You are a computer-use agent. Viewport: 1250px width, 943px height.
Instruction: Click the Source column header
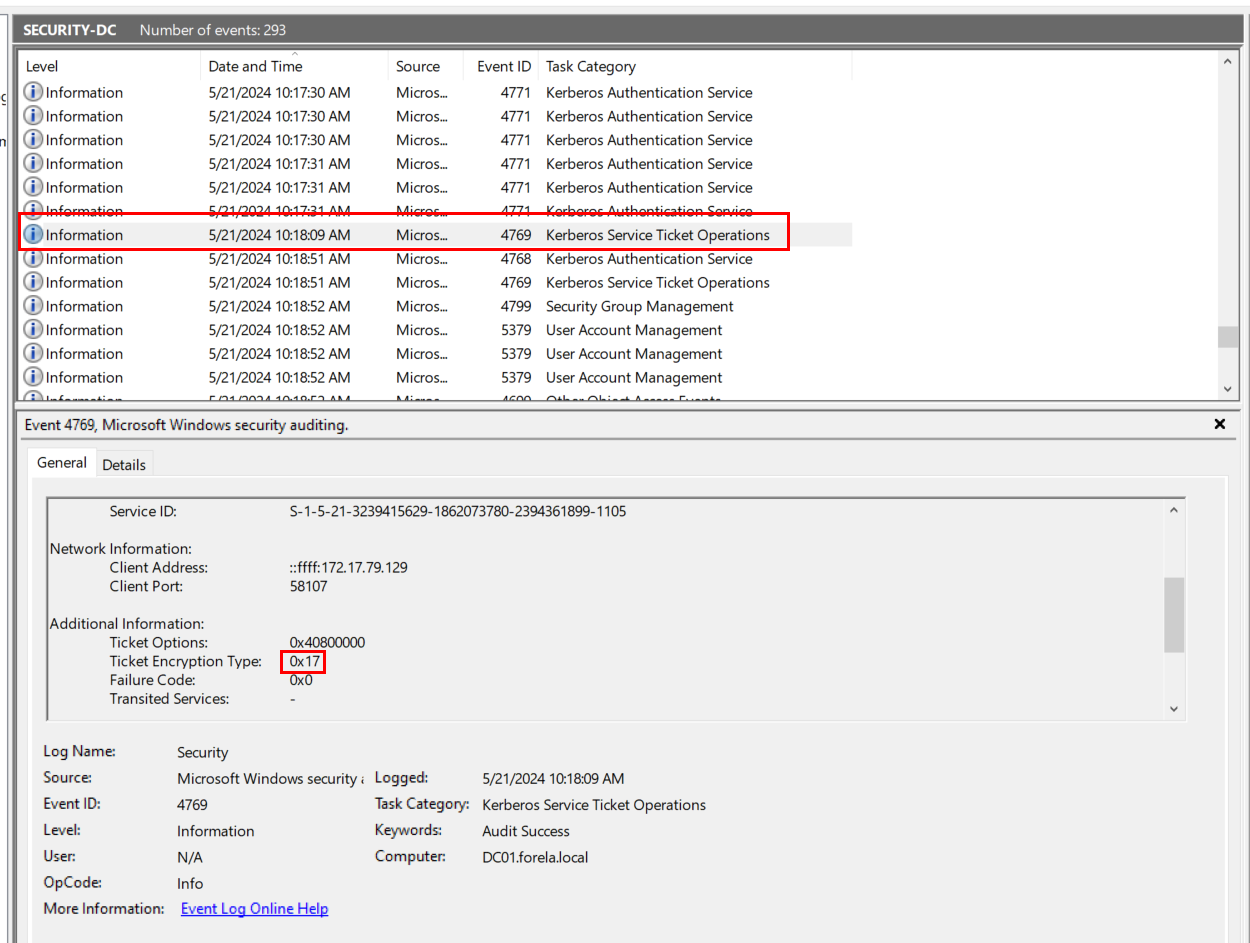(417, 67)
